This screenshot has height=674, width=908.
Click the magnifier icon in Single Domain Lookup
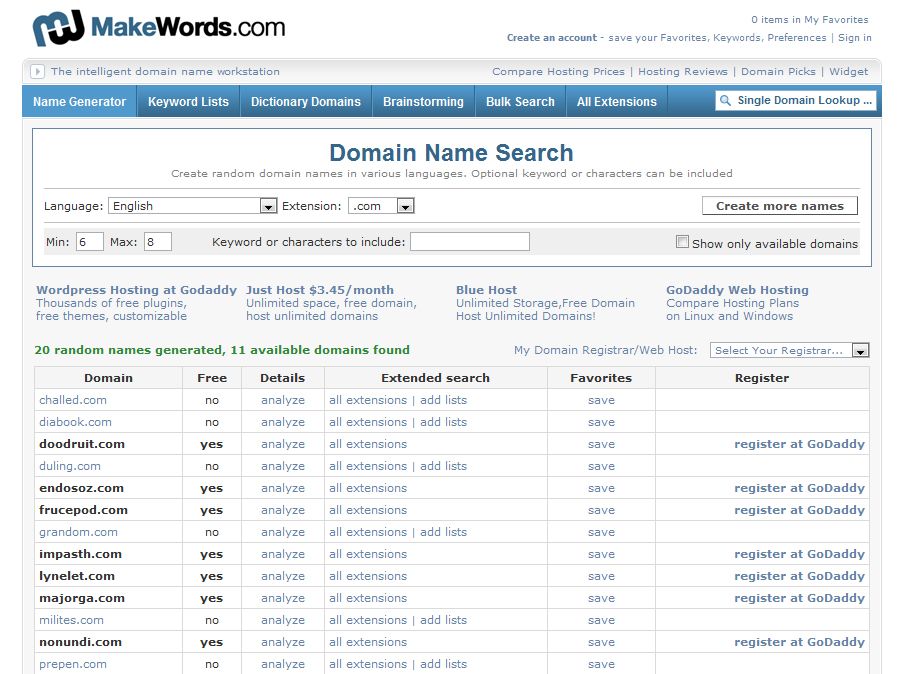click(x=726, y=101)
